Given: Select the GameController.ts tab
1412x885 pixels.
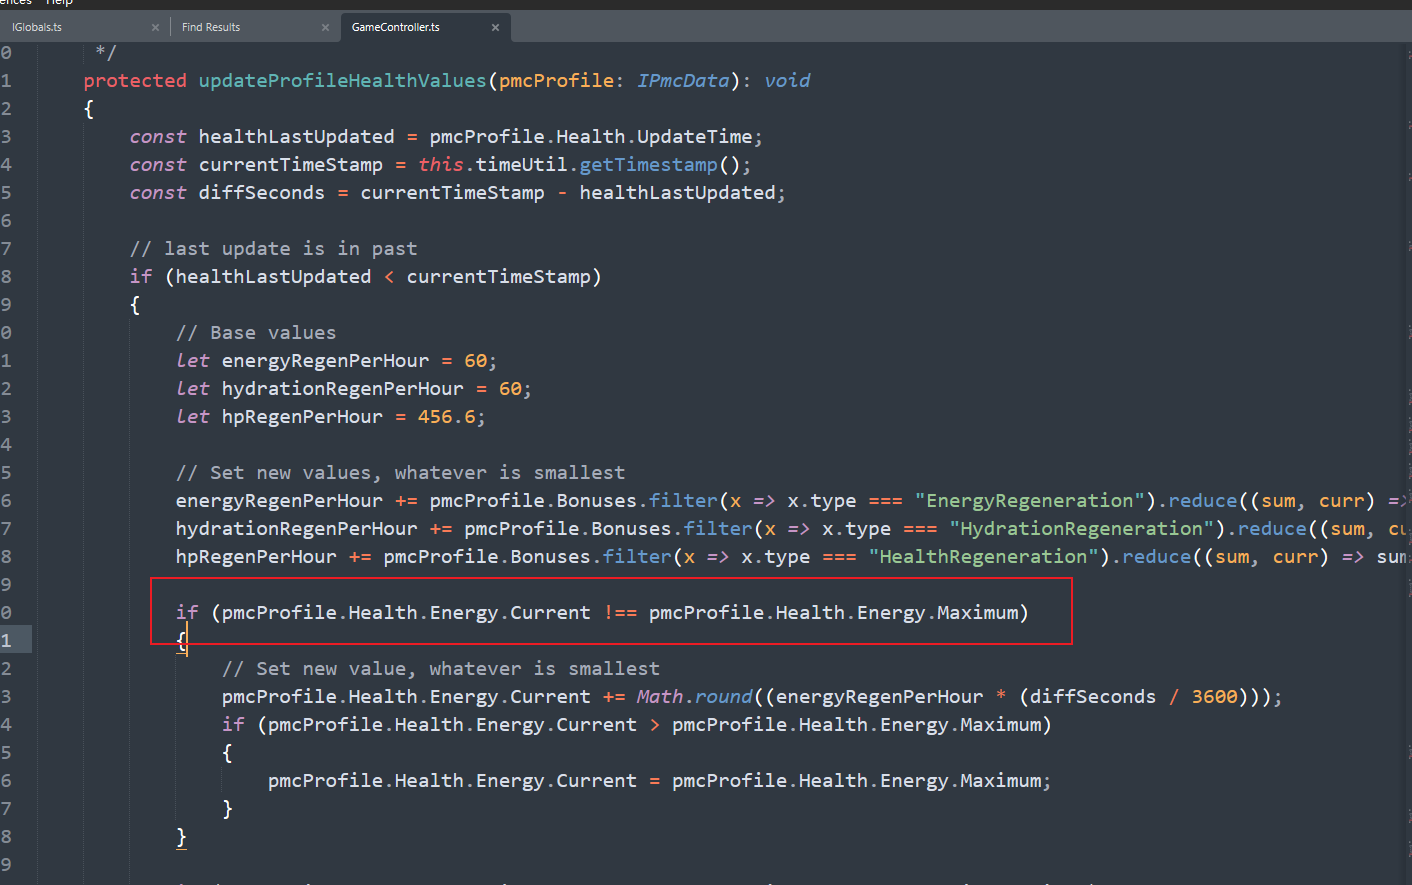Looking at the screenshot, I should [x=396, y=27].
